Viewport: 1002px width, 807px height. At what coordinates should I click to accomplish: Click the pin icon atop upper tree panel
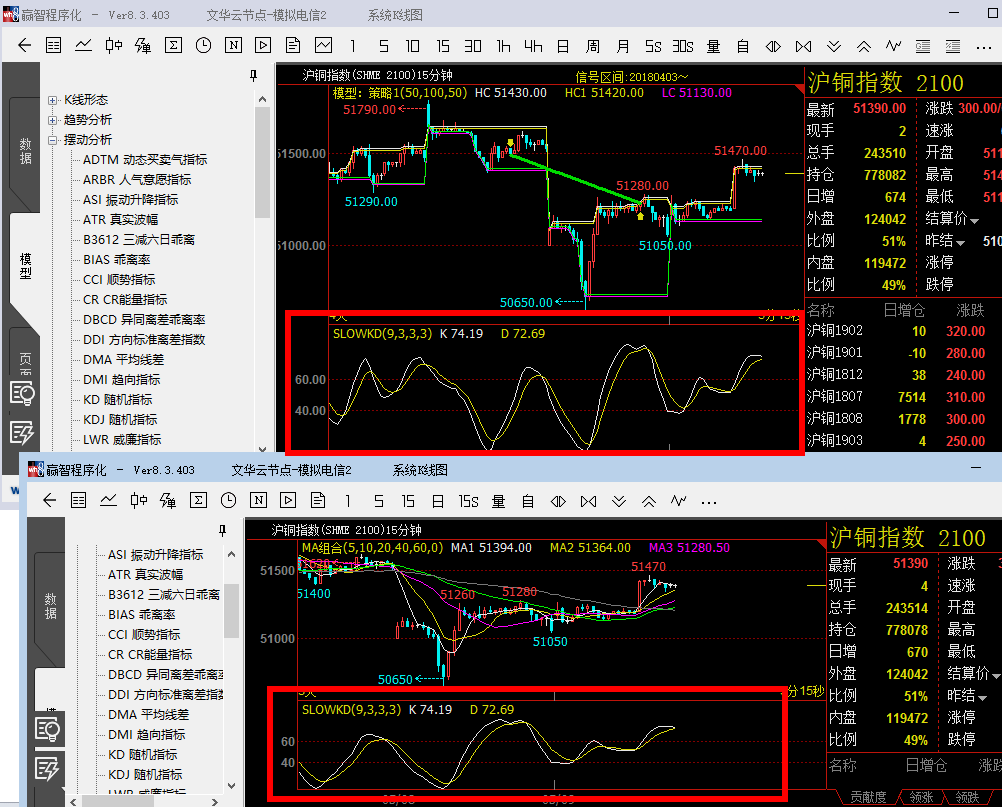(253, 75)
